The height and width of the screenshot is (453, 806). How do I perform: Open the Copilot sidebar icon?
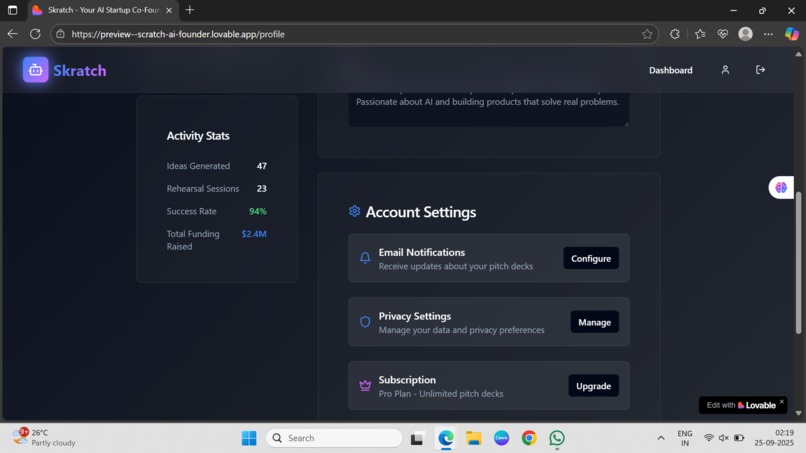click(x=792, y=34)
